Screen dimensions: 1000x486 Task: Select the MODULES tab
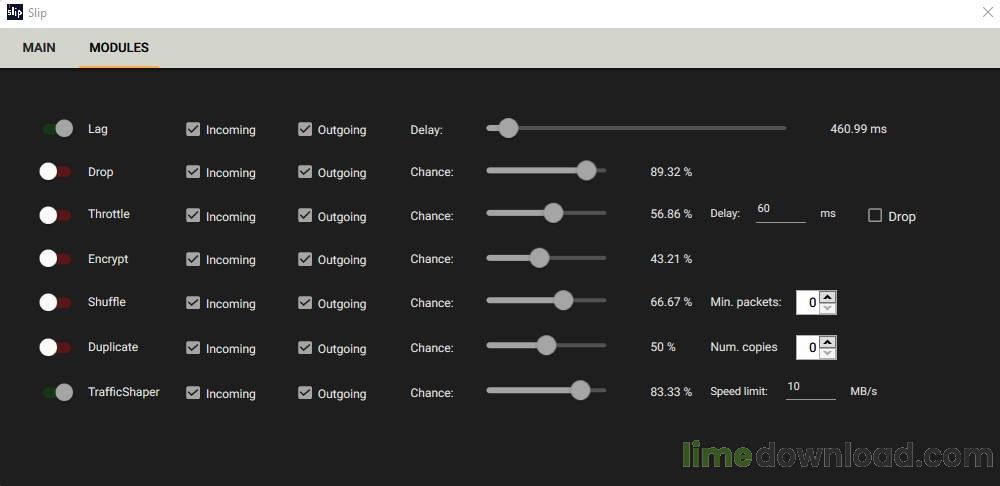(119, 47)
